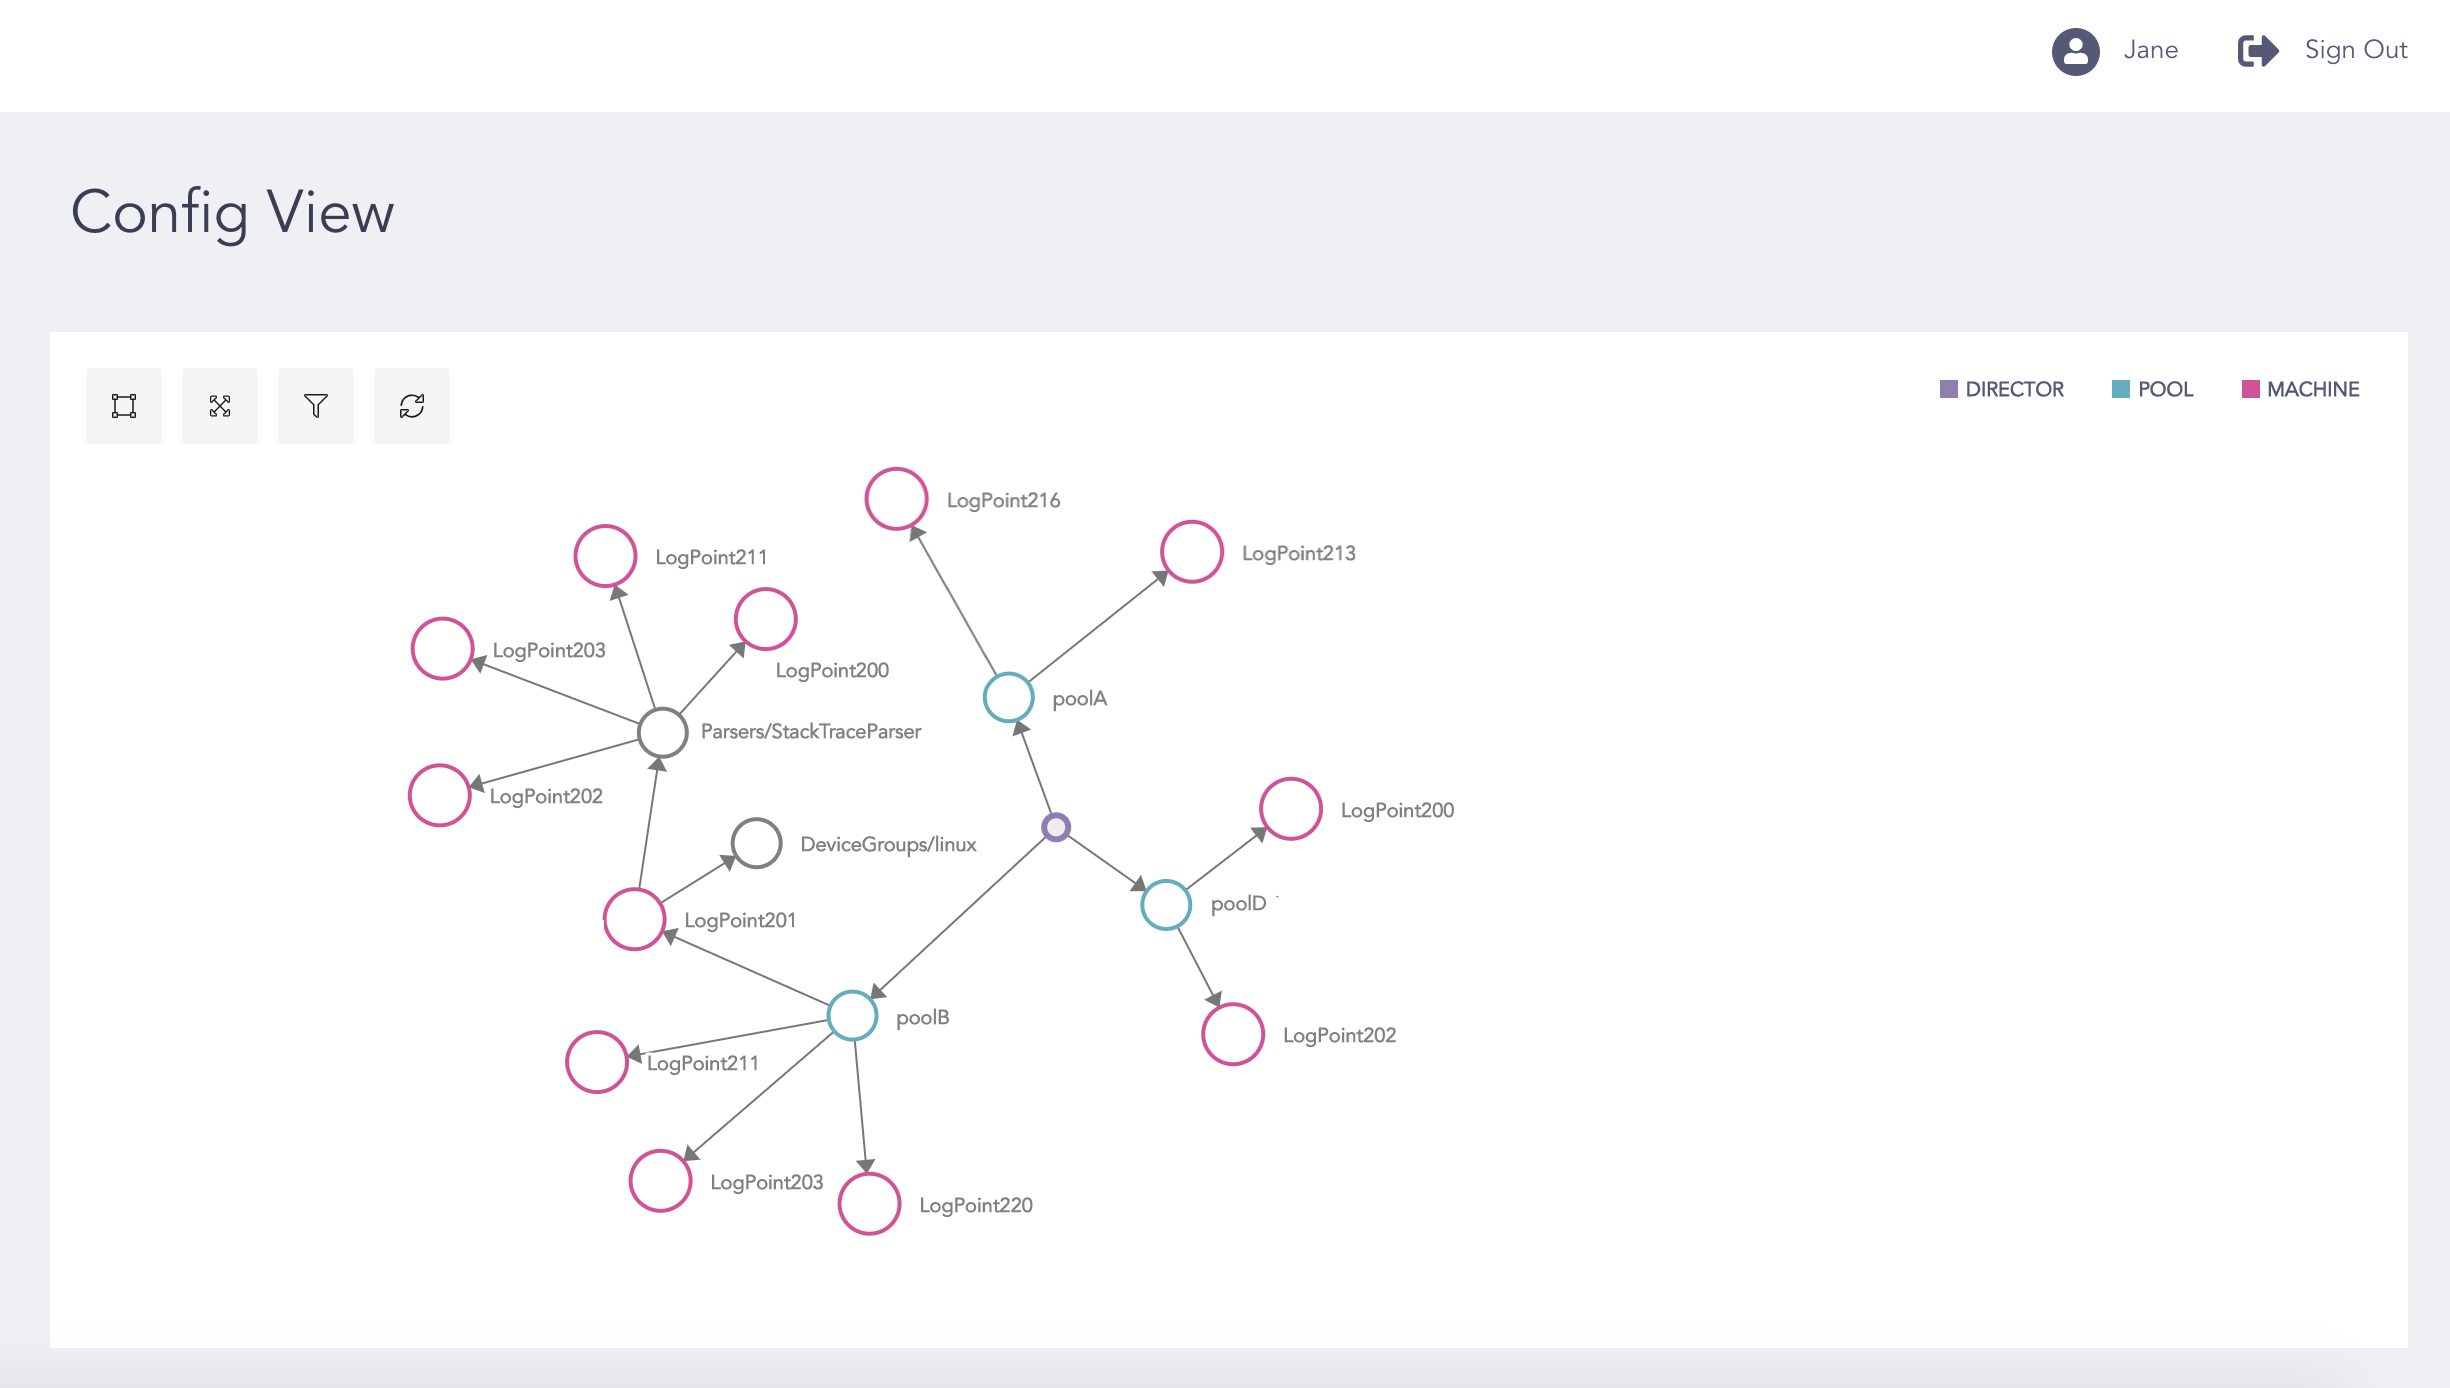Click the purple director node

1056,827
